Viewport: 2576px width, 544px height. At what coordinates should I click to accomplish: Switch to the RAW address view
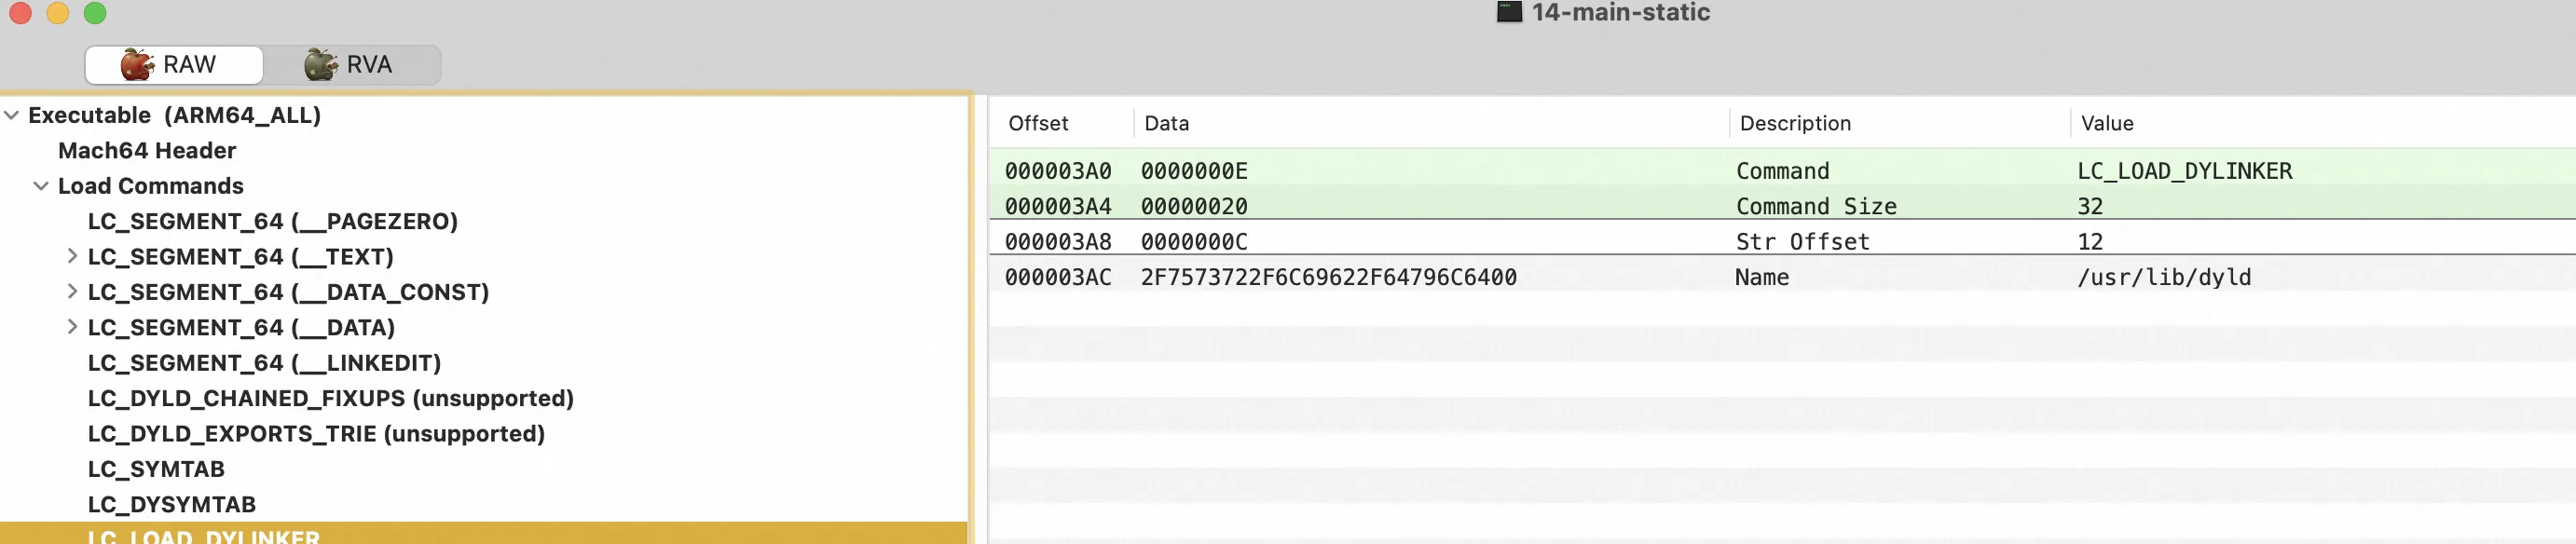174,65
